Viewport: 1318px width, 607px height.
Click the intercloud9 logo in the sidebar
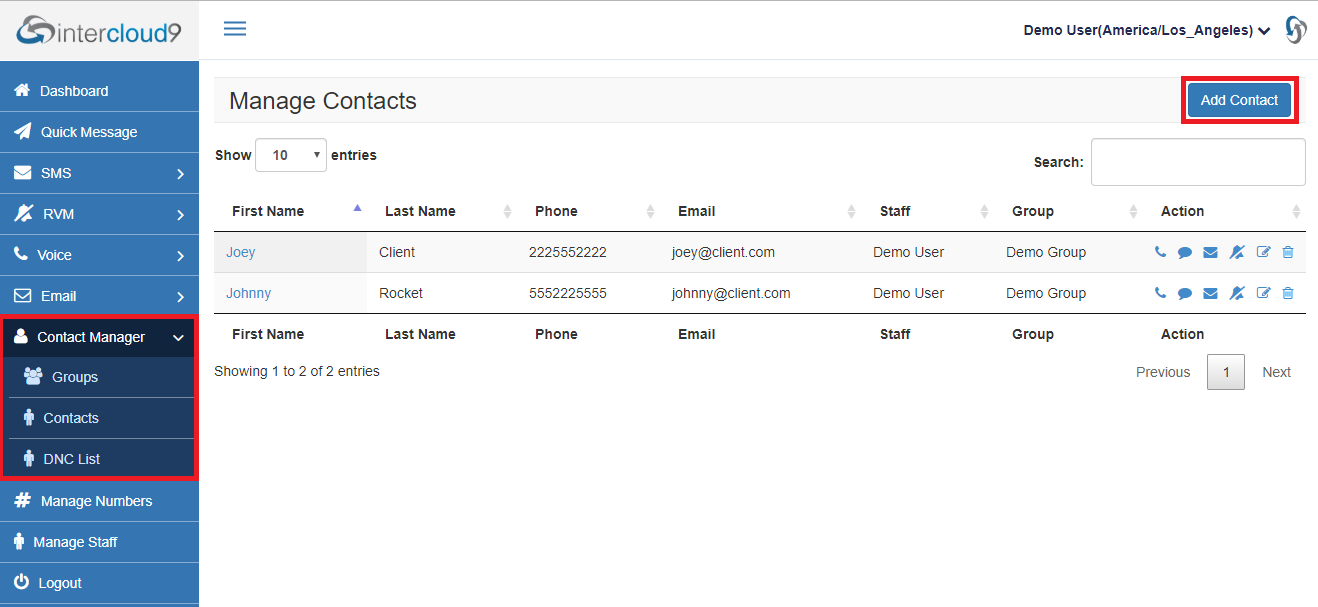pyautogui.click(x=99, y=30)
